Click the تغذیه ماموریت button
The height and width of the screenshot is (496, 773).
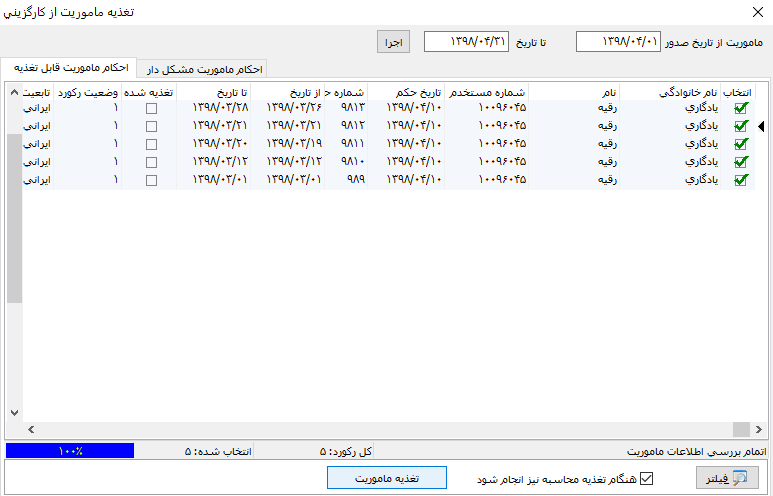pyautogui.click(x=386, y=478)
